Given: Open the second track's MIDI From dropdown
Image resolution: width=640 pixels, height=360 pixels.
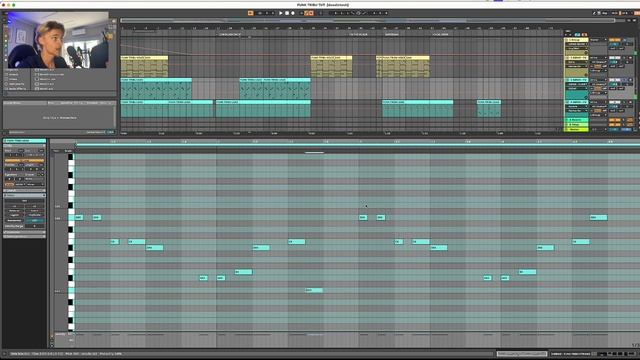Looking at the screenshot, I should point(598,58).
